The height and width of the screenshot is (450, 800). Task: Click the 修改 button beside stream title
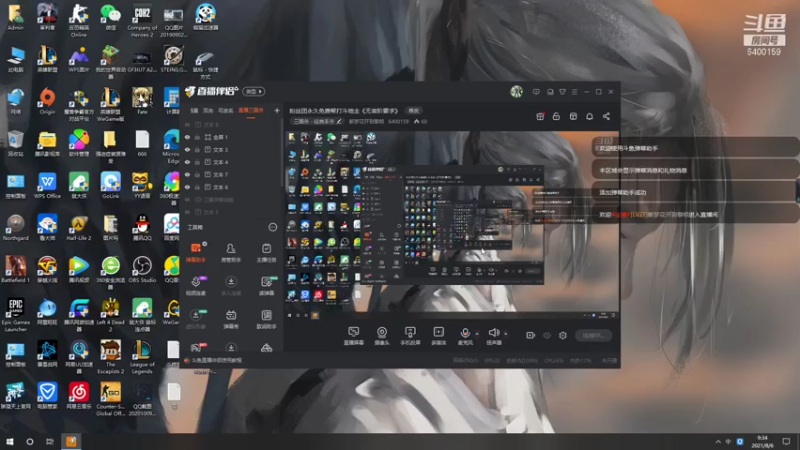[413, 111]
